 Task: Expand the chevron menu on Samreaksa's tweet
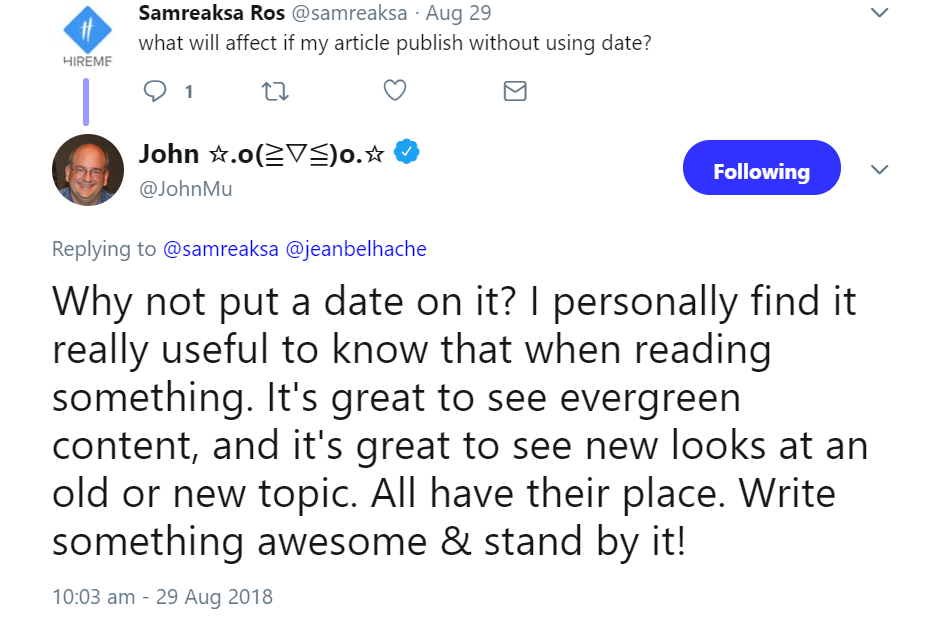880,14
